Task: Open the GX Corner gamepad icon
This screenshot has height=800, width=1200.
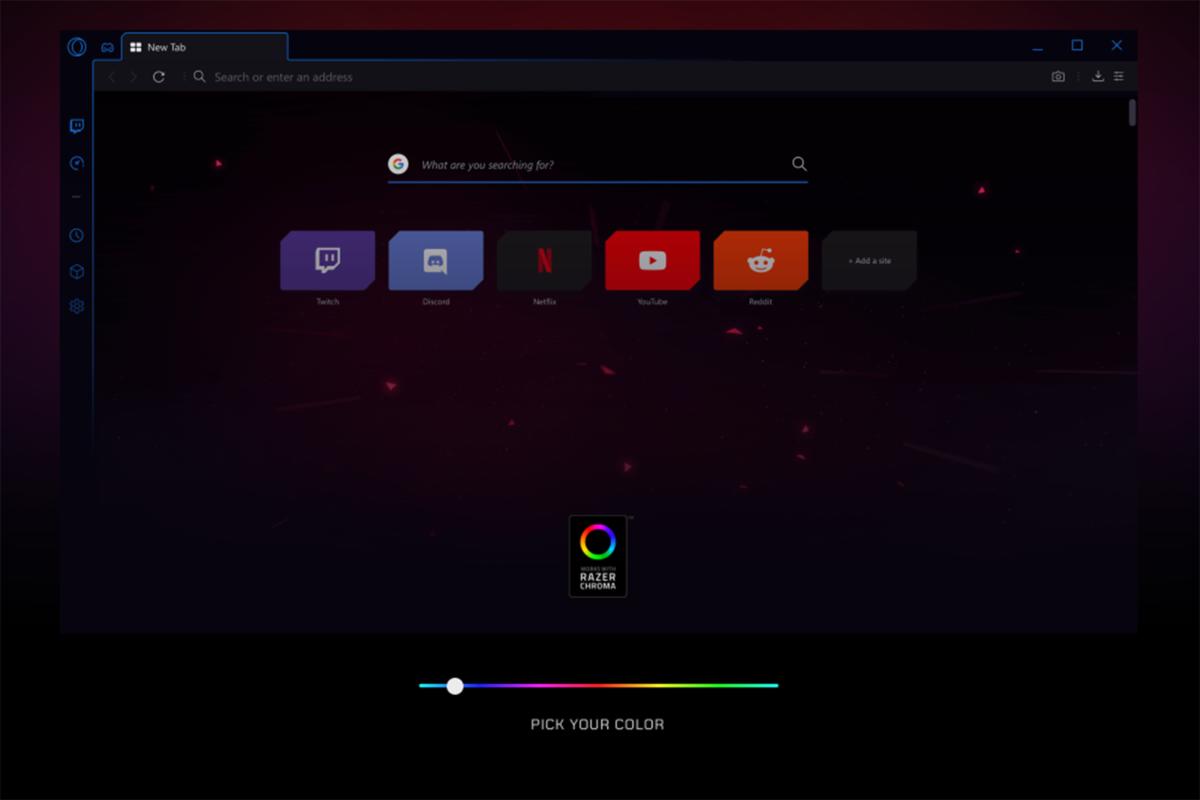Action: [108, 47]
